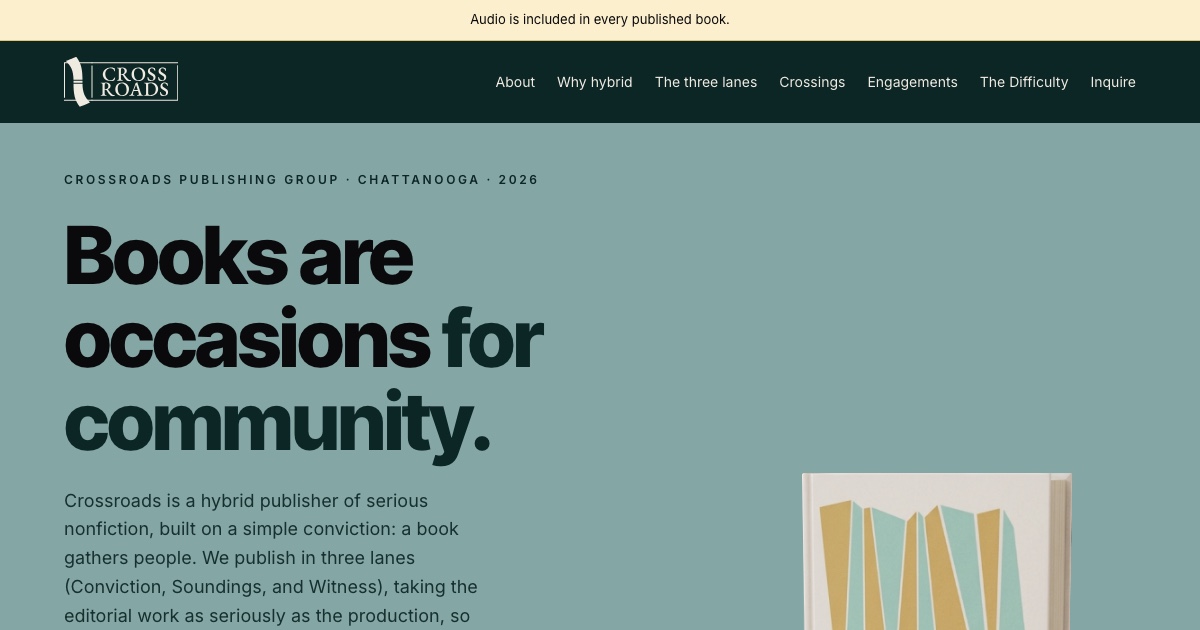
Task: Click the Crossroads logo in the header
Action: (x=121, y=82)
